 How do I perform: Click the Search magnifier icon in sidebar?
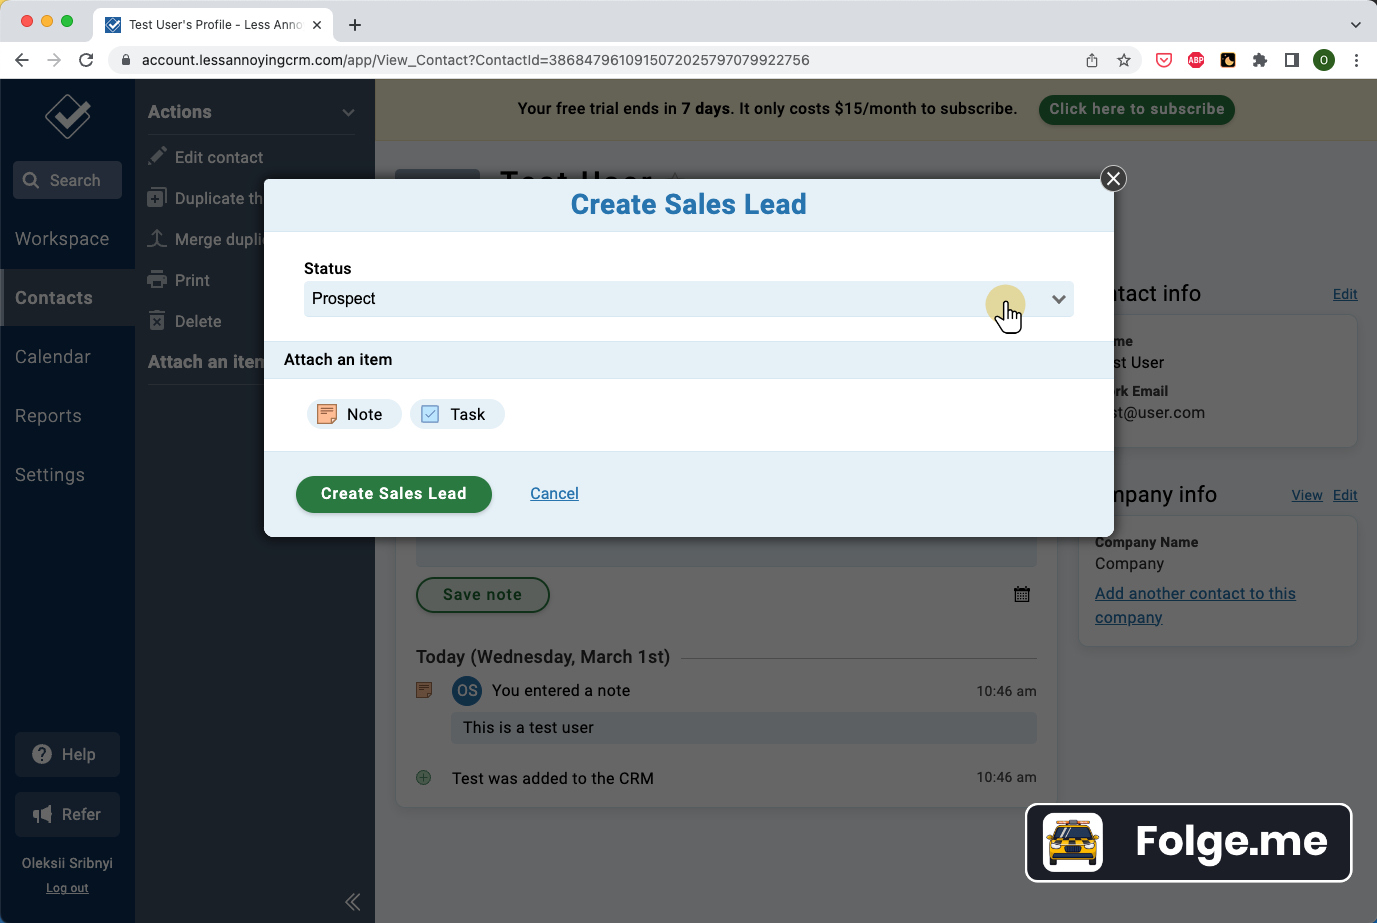30,180
